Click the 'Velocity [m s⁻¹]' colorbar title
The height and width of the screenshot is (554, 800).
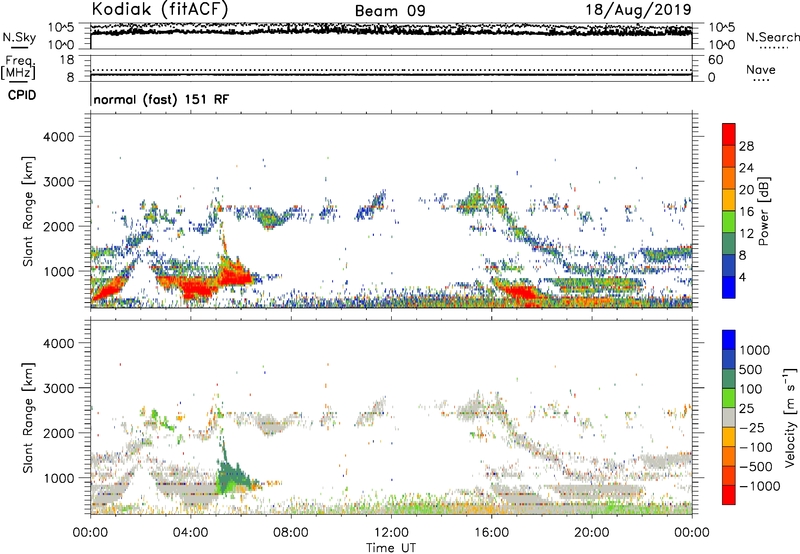790,417
